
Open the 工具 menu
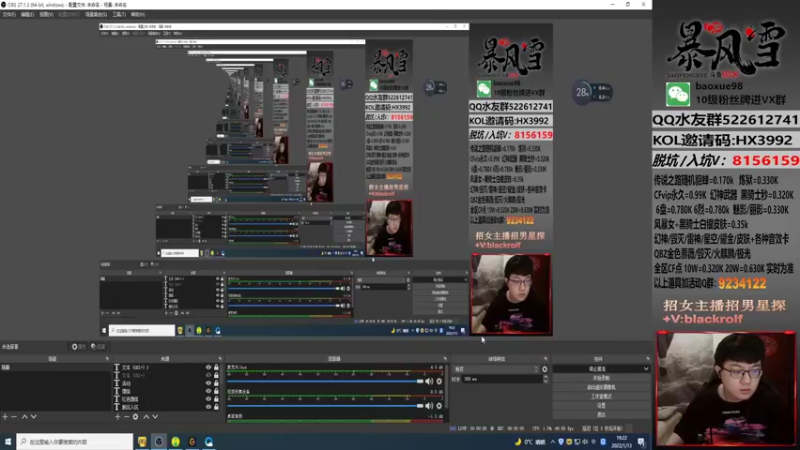pyautogui.click(x=119, y=14)
